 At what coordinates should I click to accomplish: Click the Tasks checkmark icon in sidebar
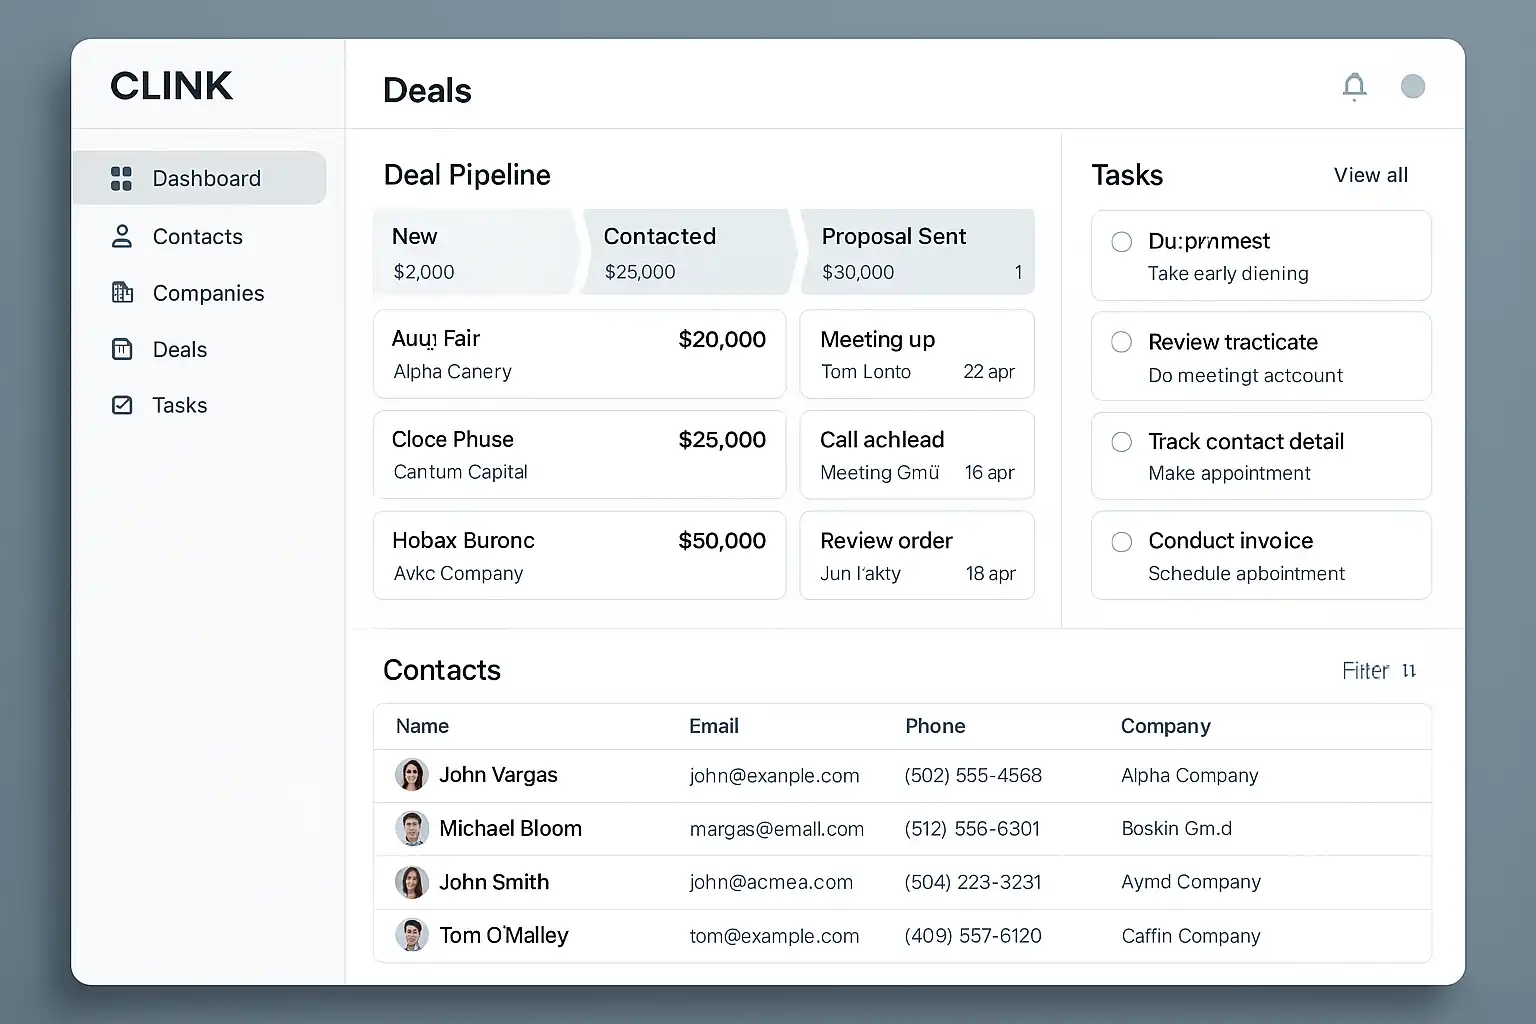pos(121,405)
